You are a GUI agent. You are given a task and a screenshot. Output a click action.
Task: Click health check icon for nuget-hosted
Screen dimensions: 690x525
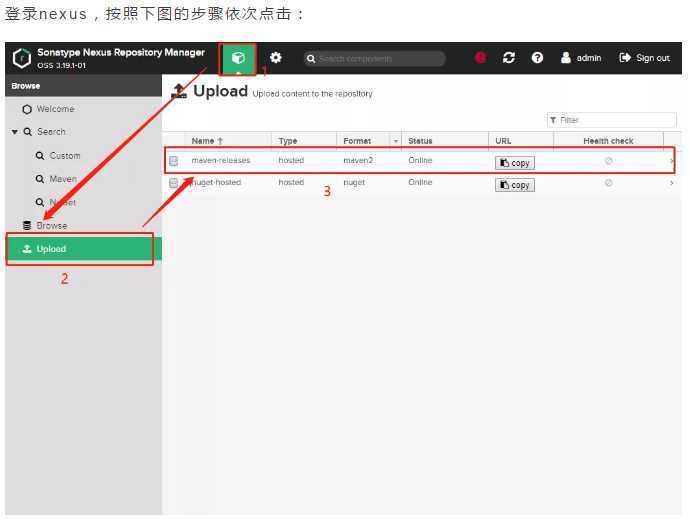pos(609,183)
